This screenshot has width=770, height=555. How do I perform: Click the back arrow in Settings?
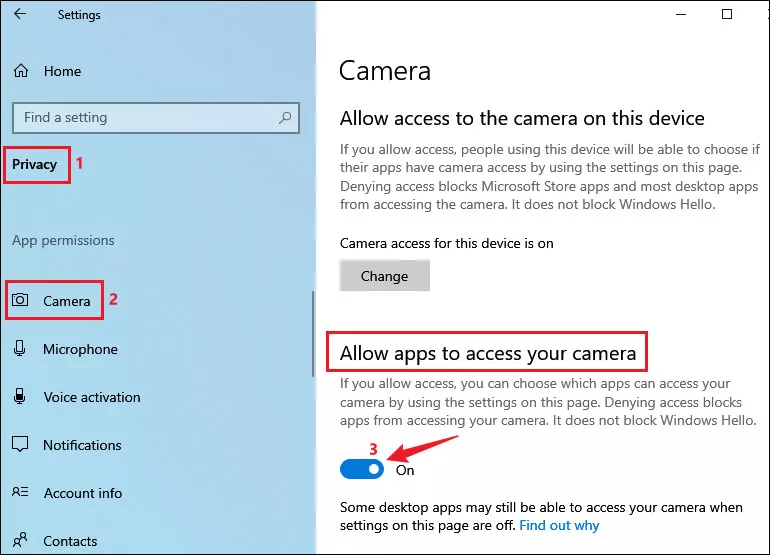[x=20, y=14]
